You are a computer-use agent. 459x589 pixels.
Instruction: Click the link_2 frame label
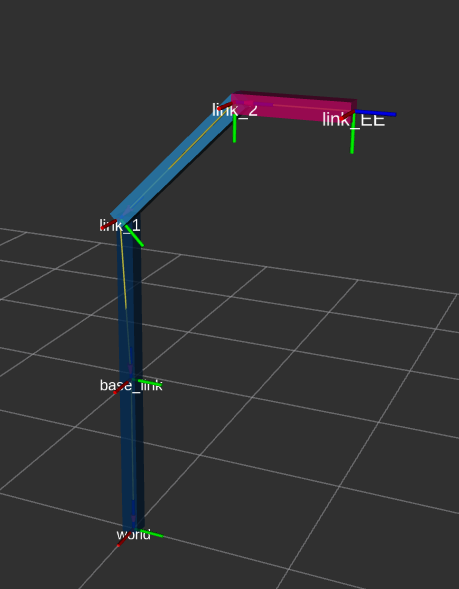235,110
